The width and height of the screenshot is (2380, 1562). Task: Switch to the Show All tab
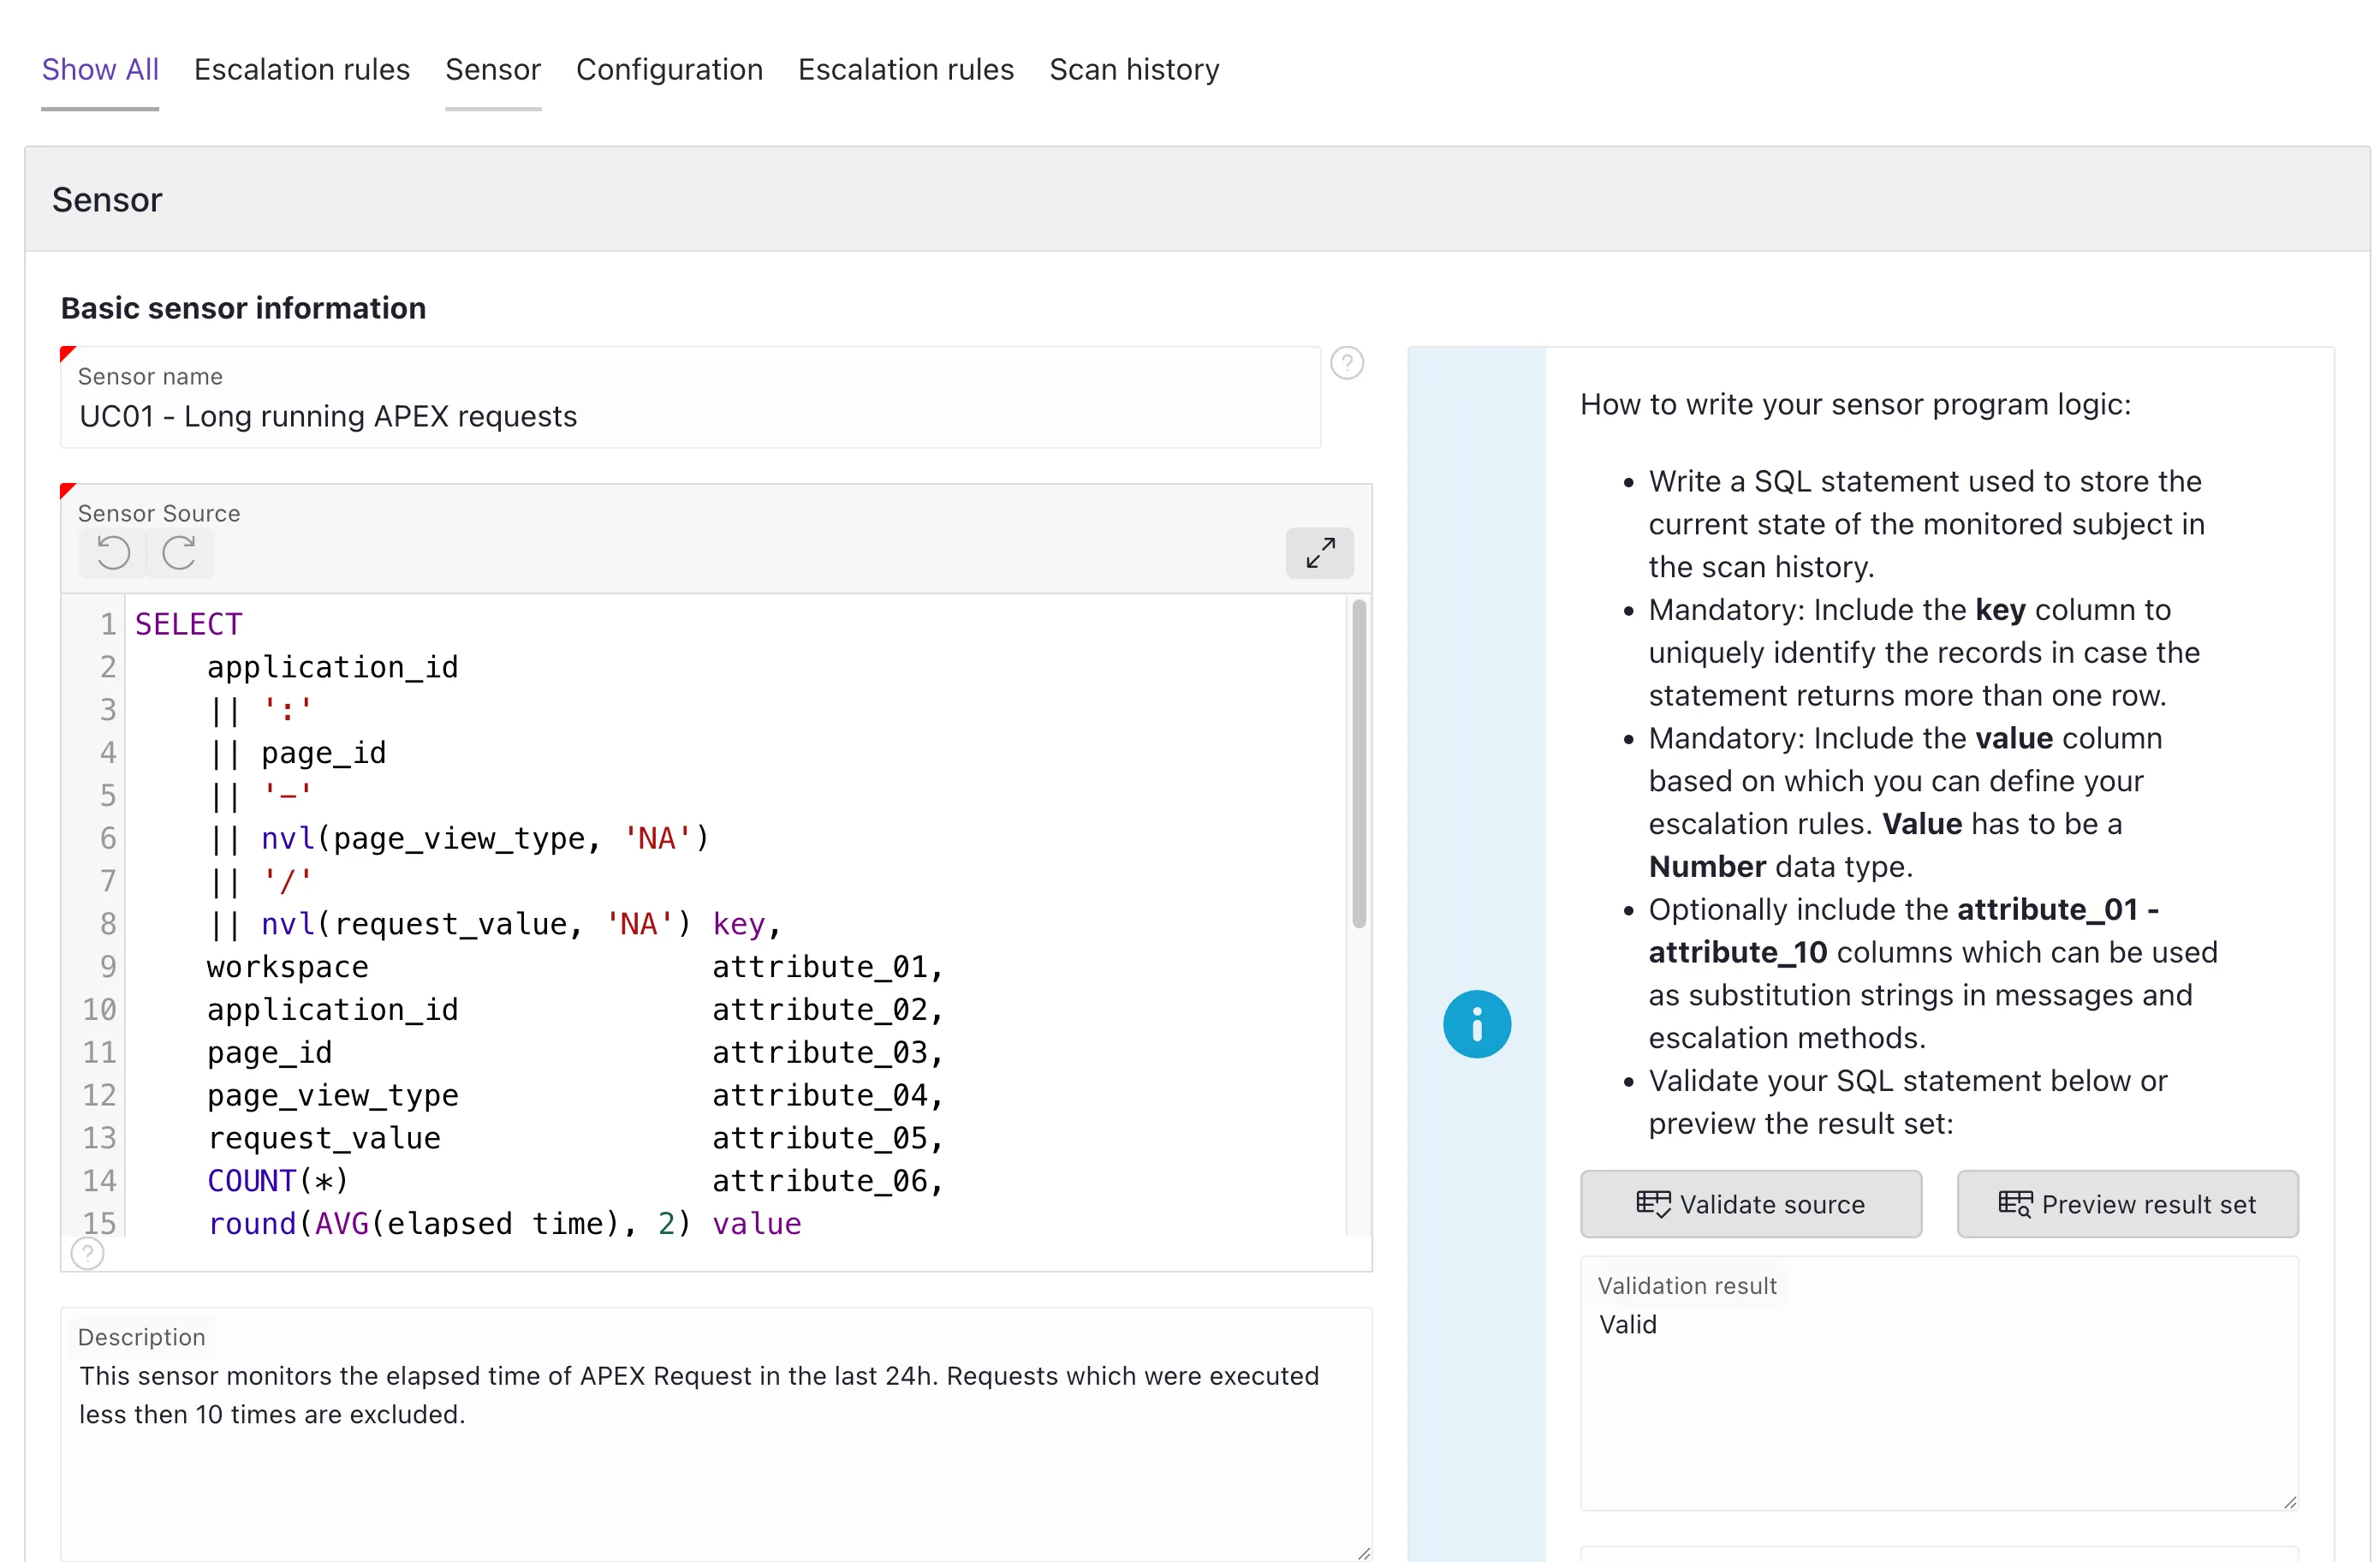click(x=100, y=70)
